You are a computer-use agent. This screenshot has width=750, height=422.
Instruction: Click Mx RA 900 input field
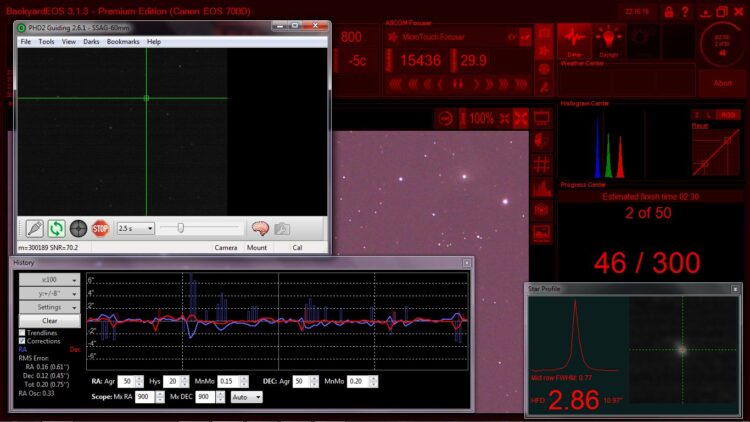145,397
